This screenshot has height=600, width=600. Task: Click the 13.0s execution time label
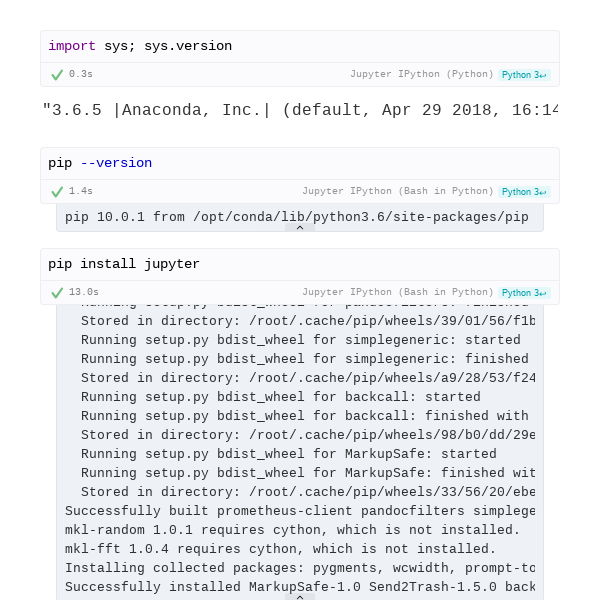point(84,292)
